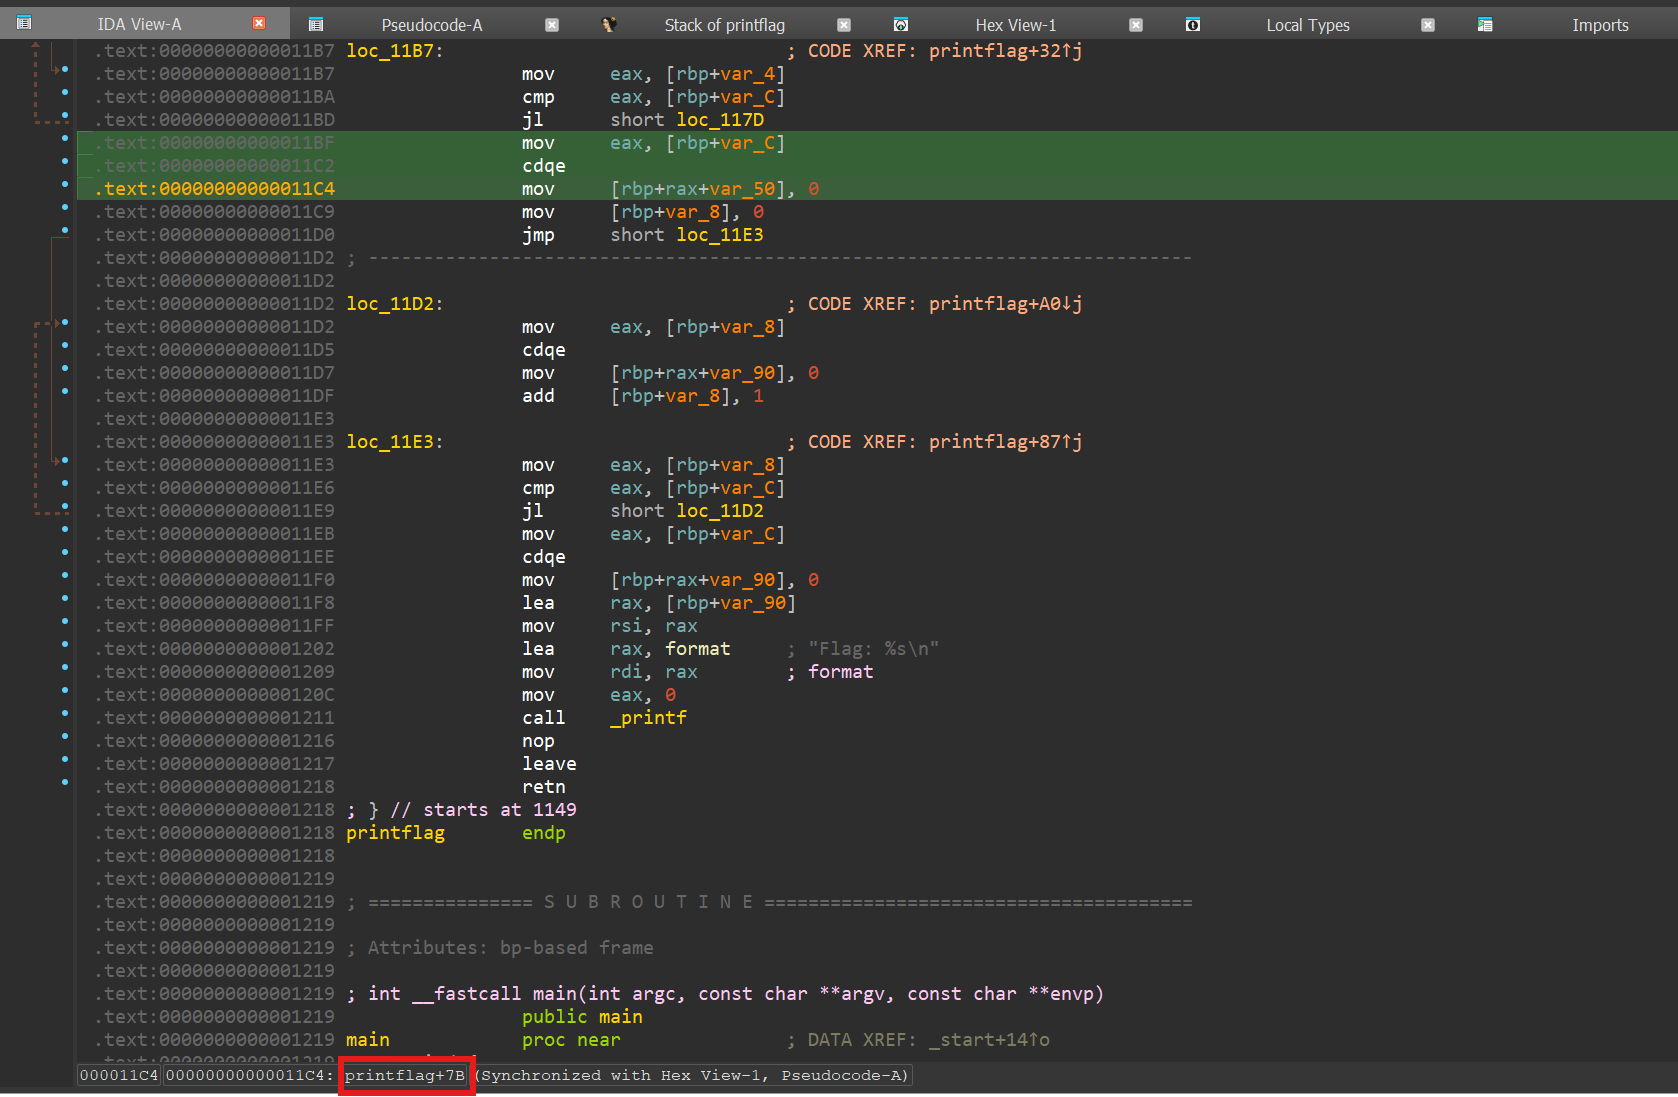Click the Hex View-1 tab icon
Viewport: 1678px width, 1097px height.
901,24
